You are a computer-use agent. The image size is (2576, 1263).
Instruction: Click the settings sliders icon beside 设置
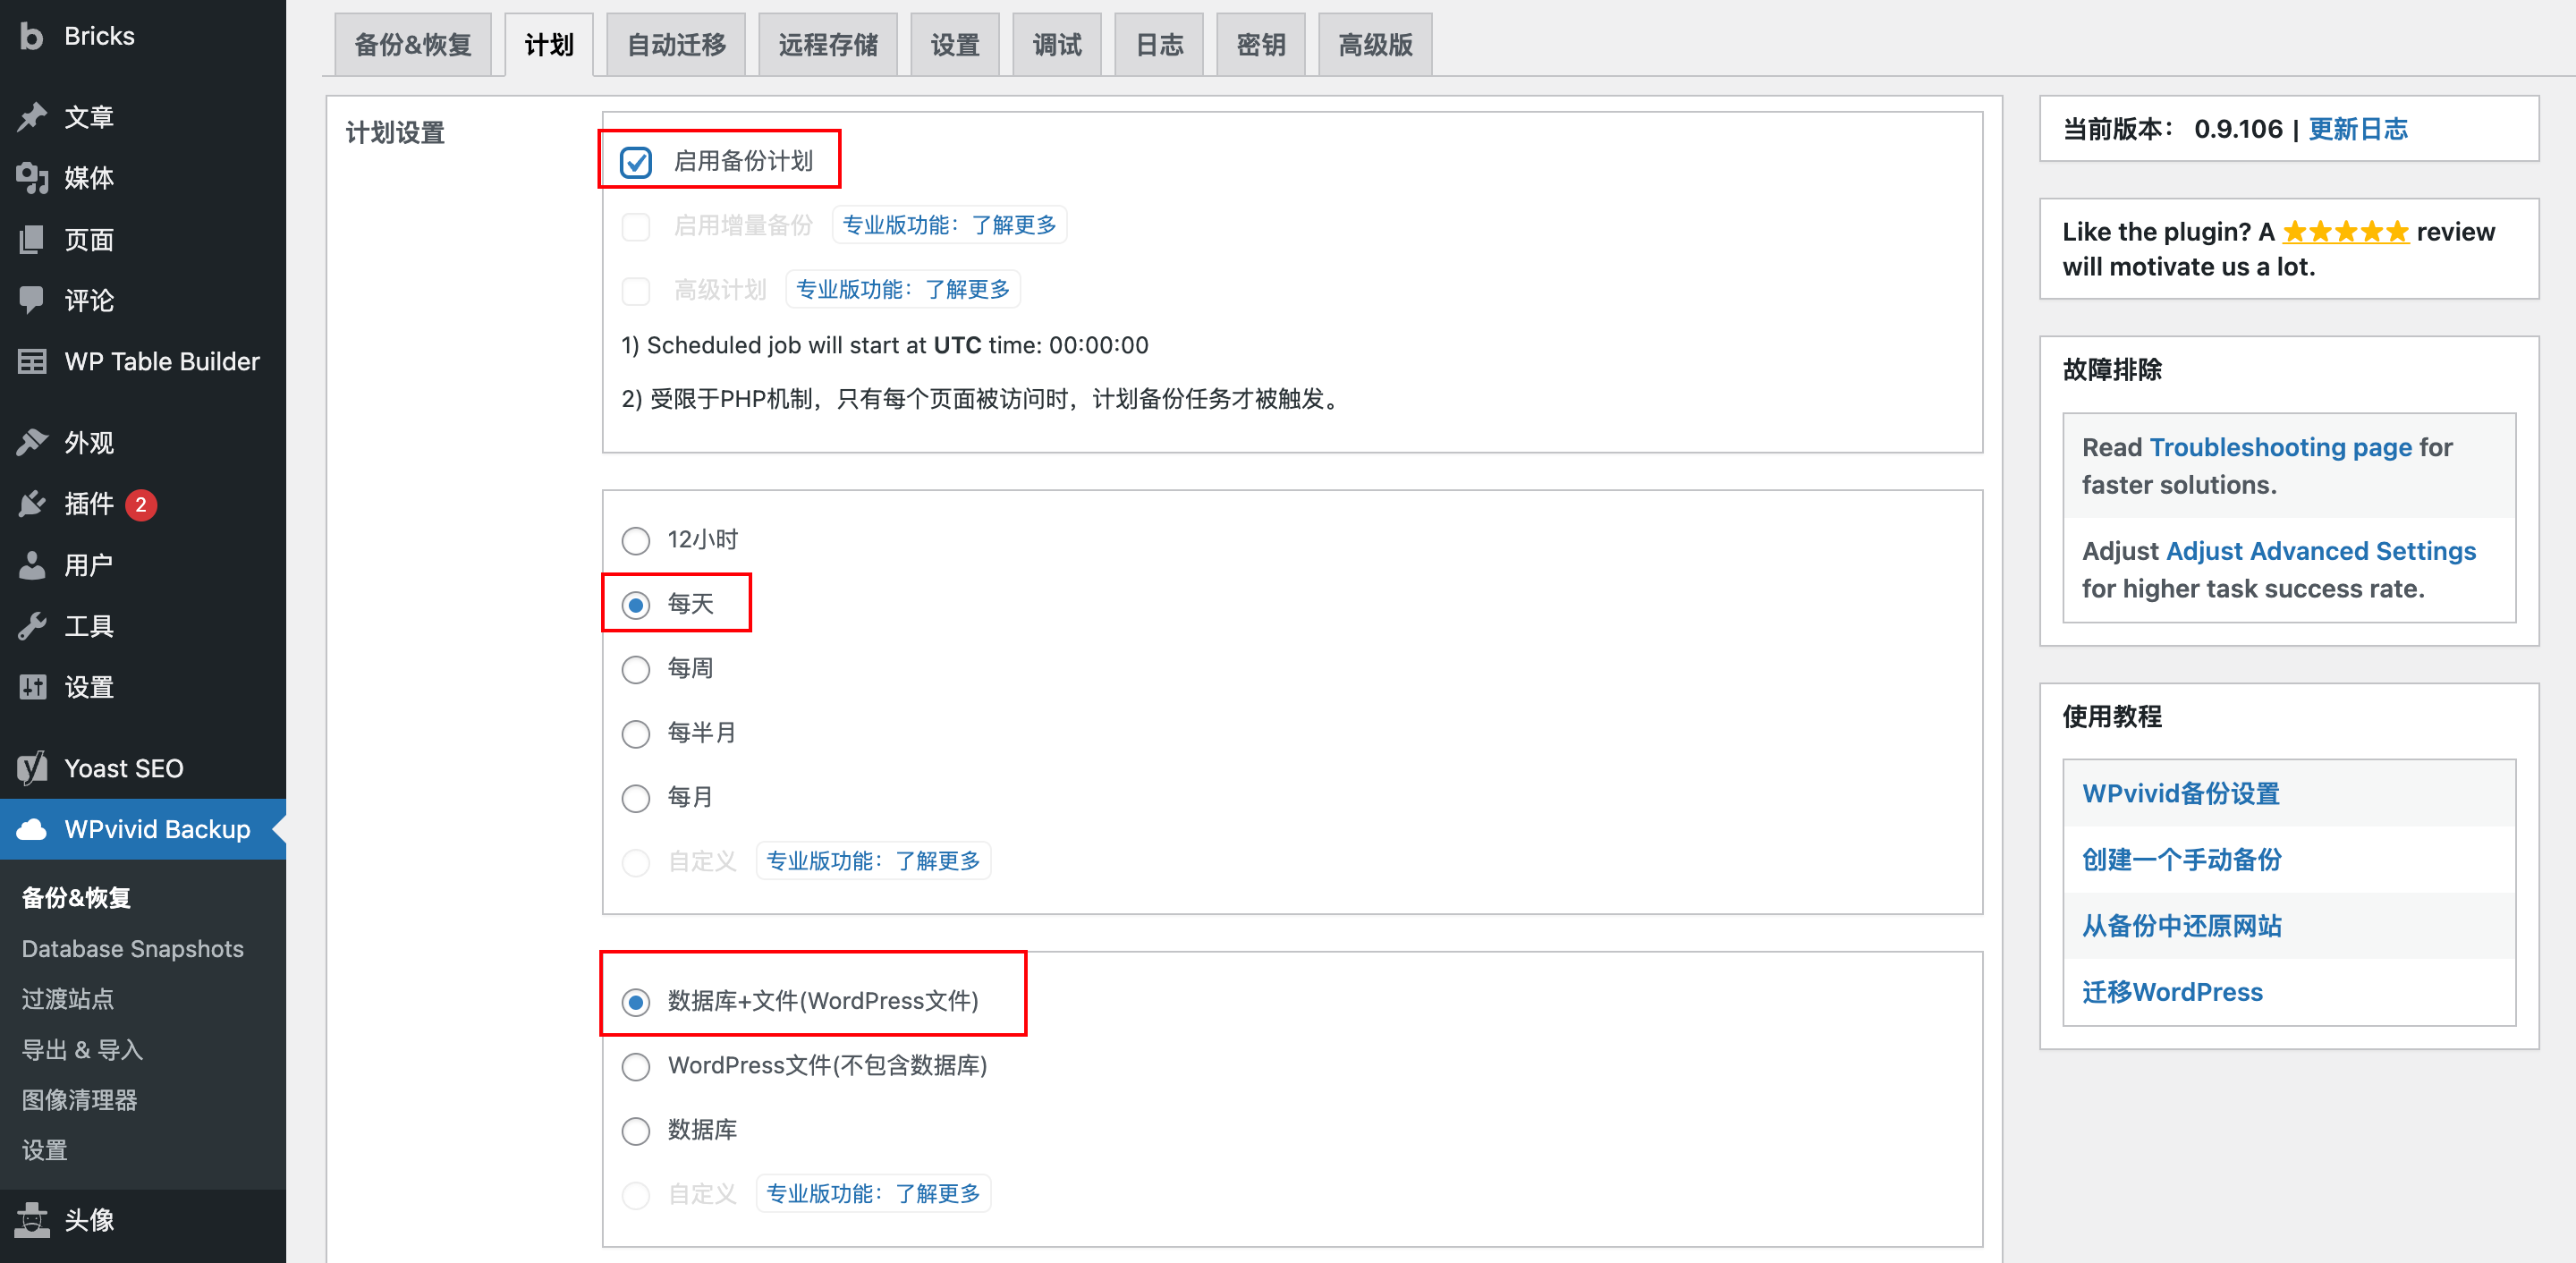32,687
